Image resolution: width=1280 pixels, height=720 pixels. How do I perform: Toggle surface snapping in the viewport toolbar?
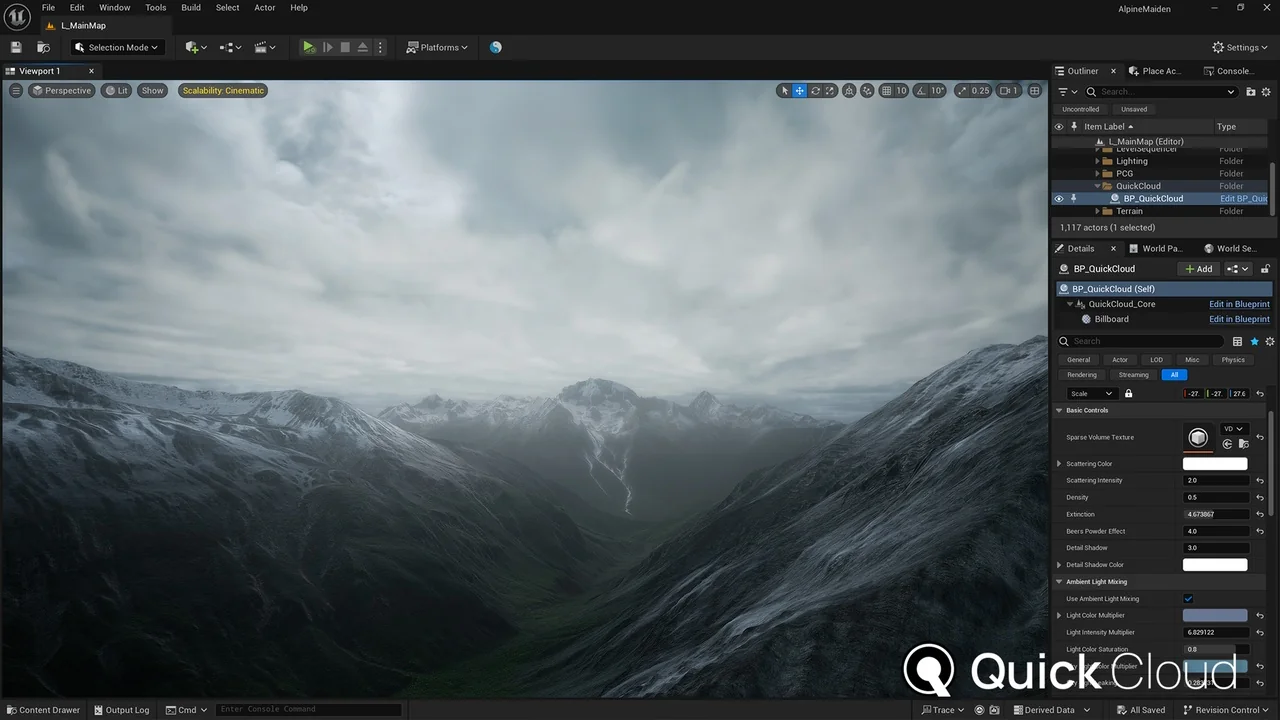tap(848, 90)
